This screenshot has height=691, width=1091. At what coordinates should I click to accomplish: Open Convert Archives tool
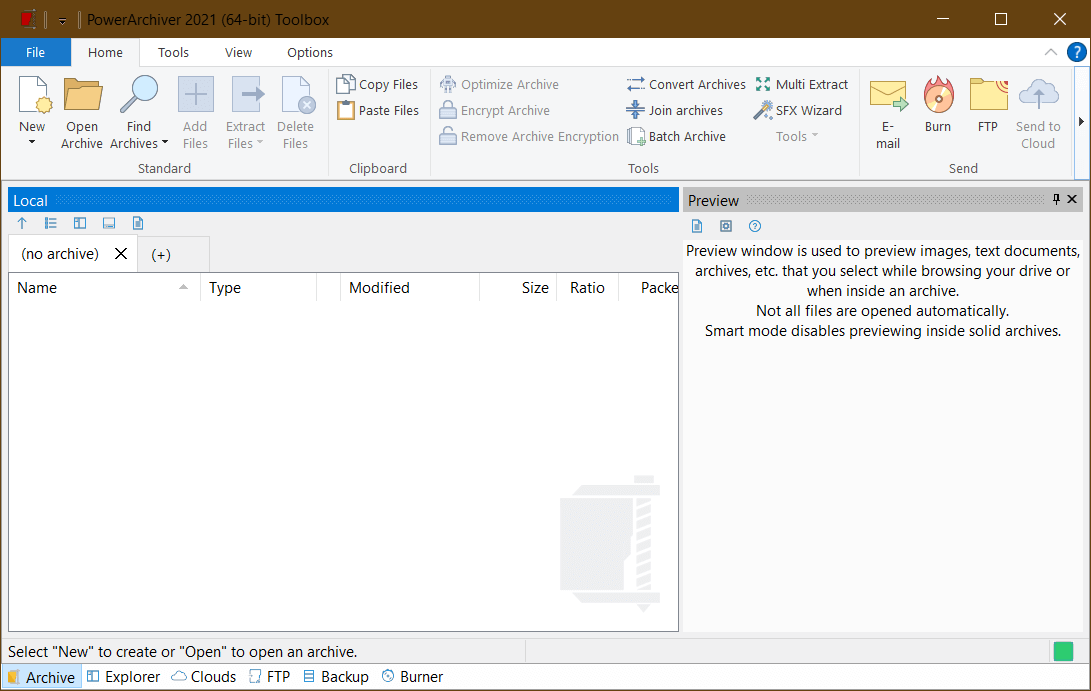coord(686,84)
